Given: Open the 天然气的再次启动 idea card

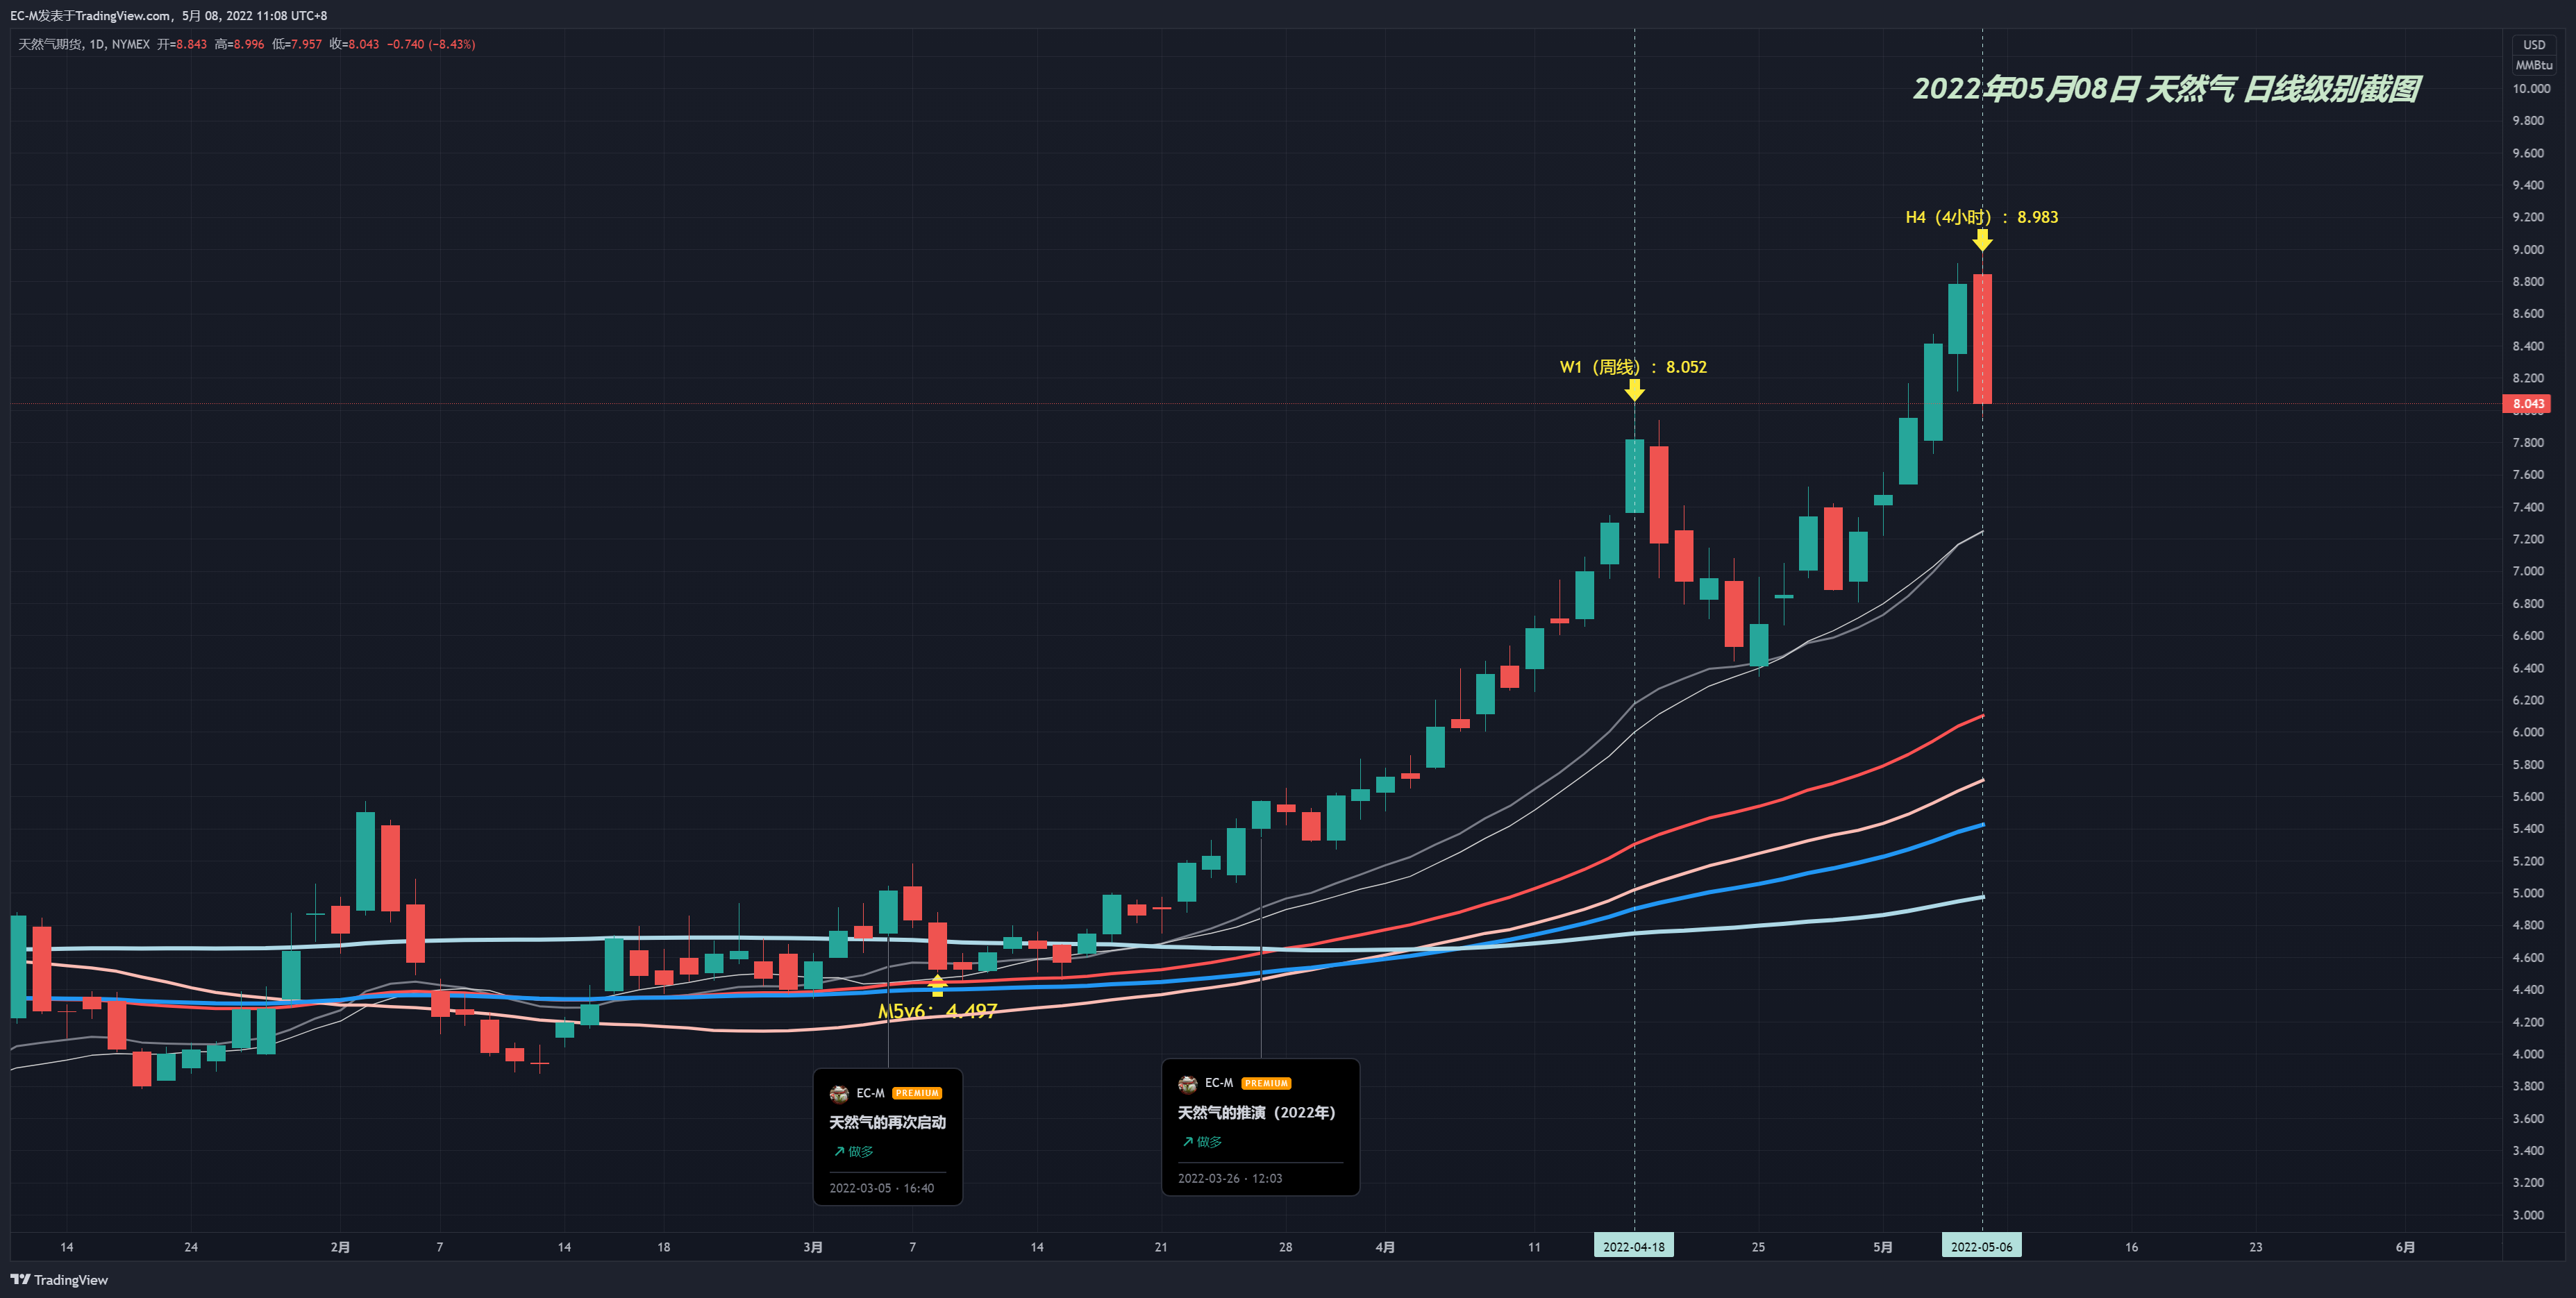Looking at the screenshot, I should point(888,1137).
